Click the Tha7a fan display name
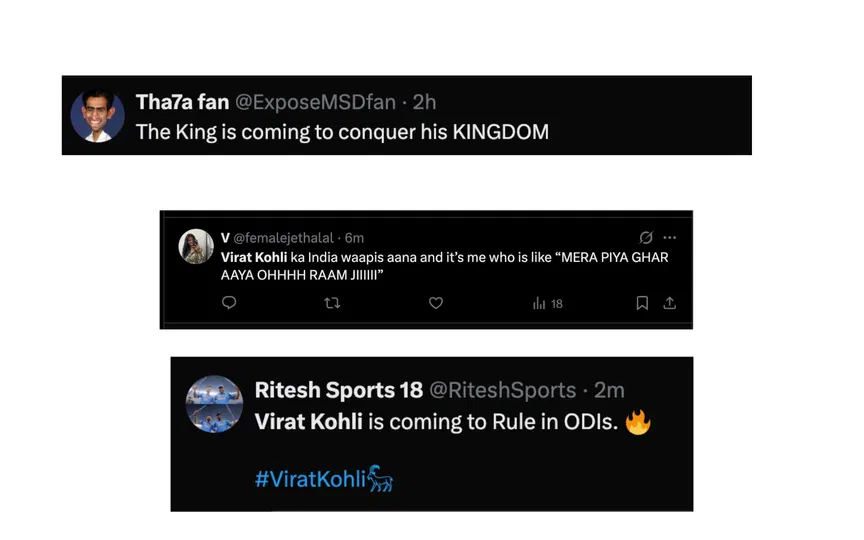864x540 pixels. 181,103
